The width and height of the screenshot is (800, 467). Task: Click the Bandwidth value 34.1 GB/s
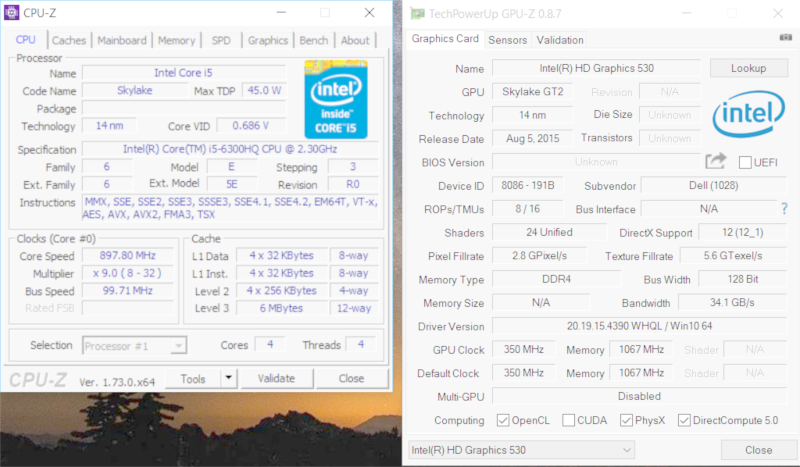click(x=732, y=303)
